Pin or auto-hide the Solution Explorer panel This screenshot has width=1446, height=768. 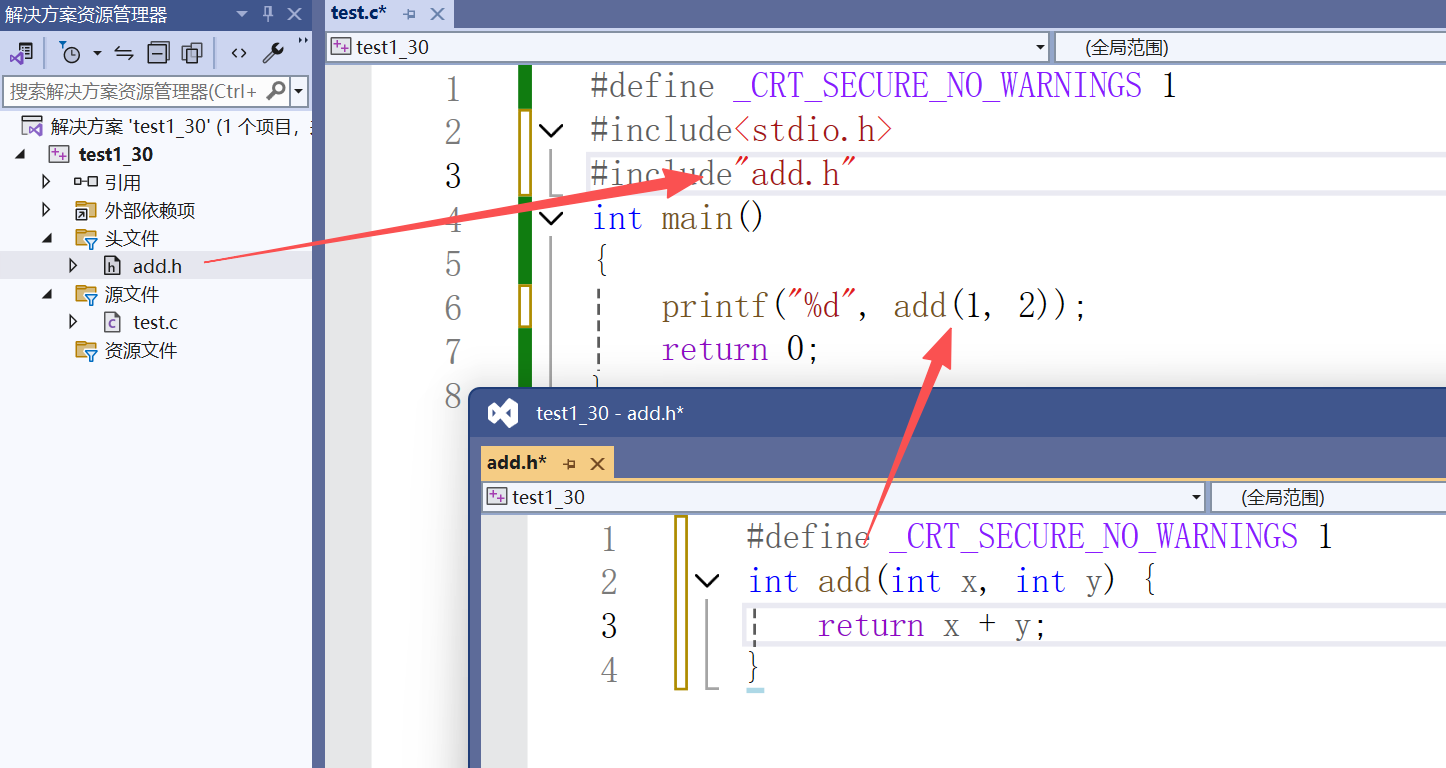[268, 14]
